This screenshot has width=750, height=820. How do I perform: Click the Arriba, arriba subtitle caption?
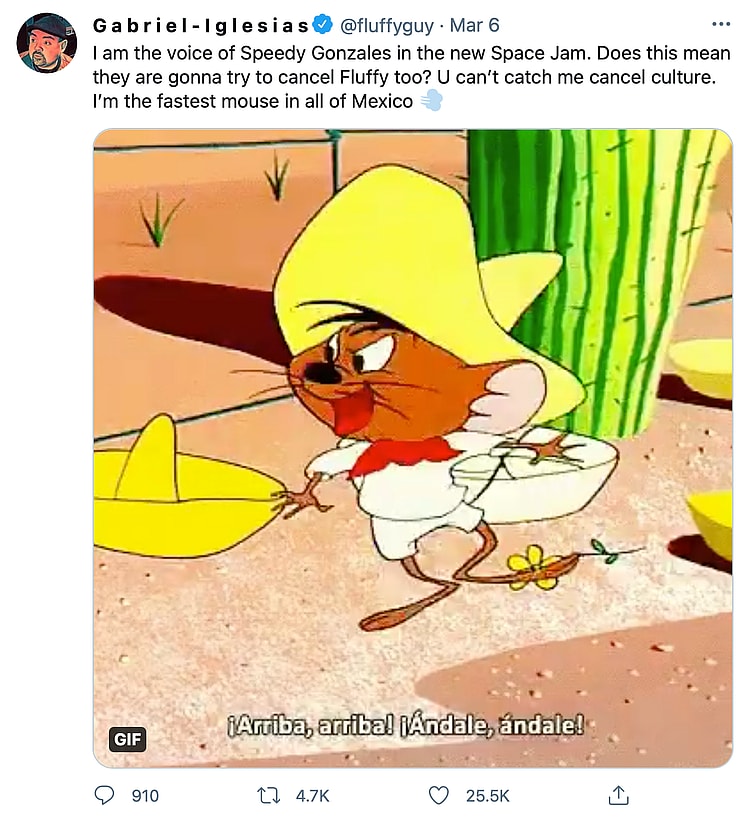tap(405, 726)
